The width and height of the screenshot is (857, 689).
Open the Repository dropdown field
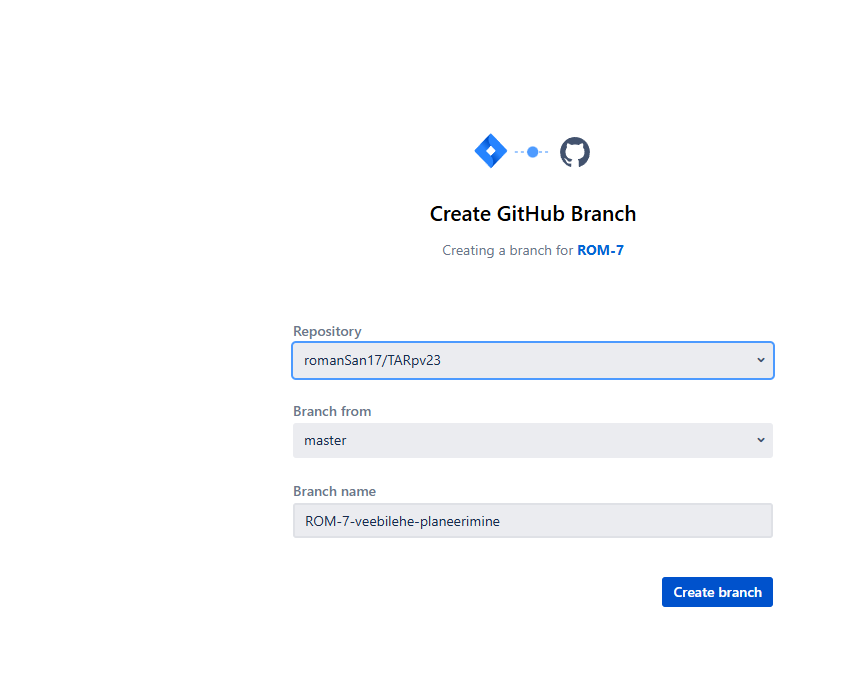(533, 360)
